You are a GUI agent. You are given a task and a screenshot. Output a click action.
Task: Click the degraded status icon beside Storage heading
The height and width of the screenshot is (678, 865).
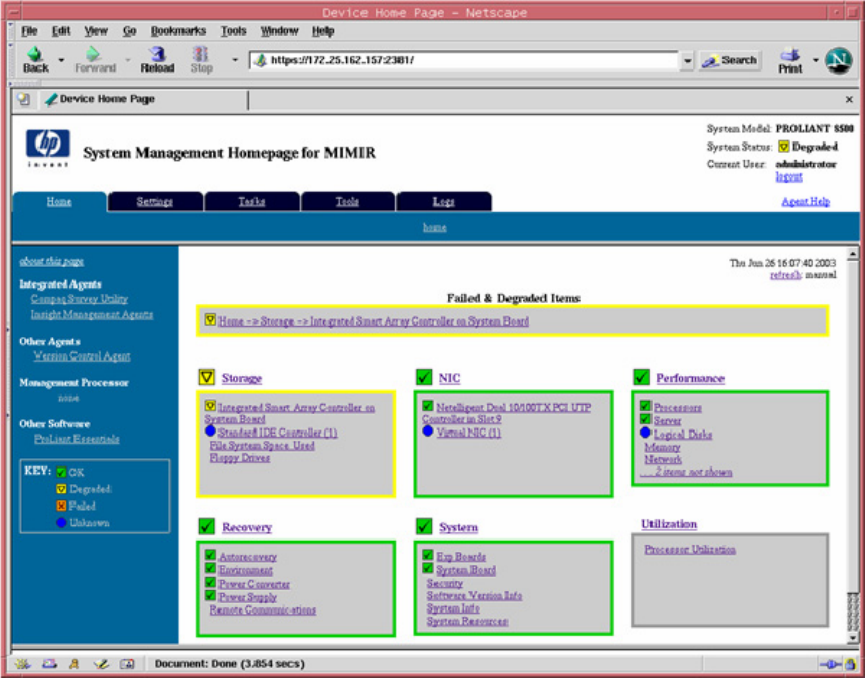pos(207,377)
